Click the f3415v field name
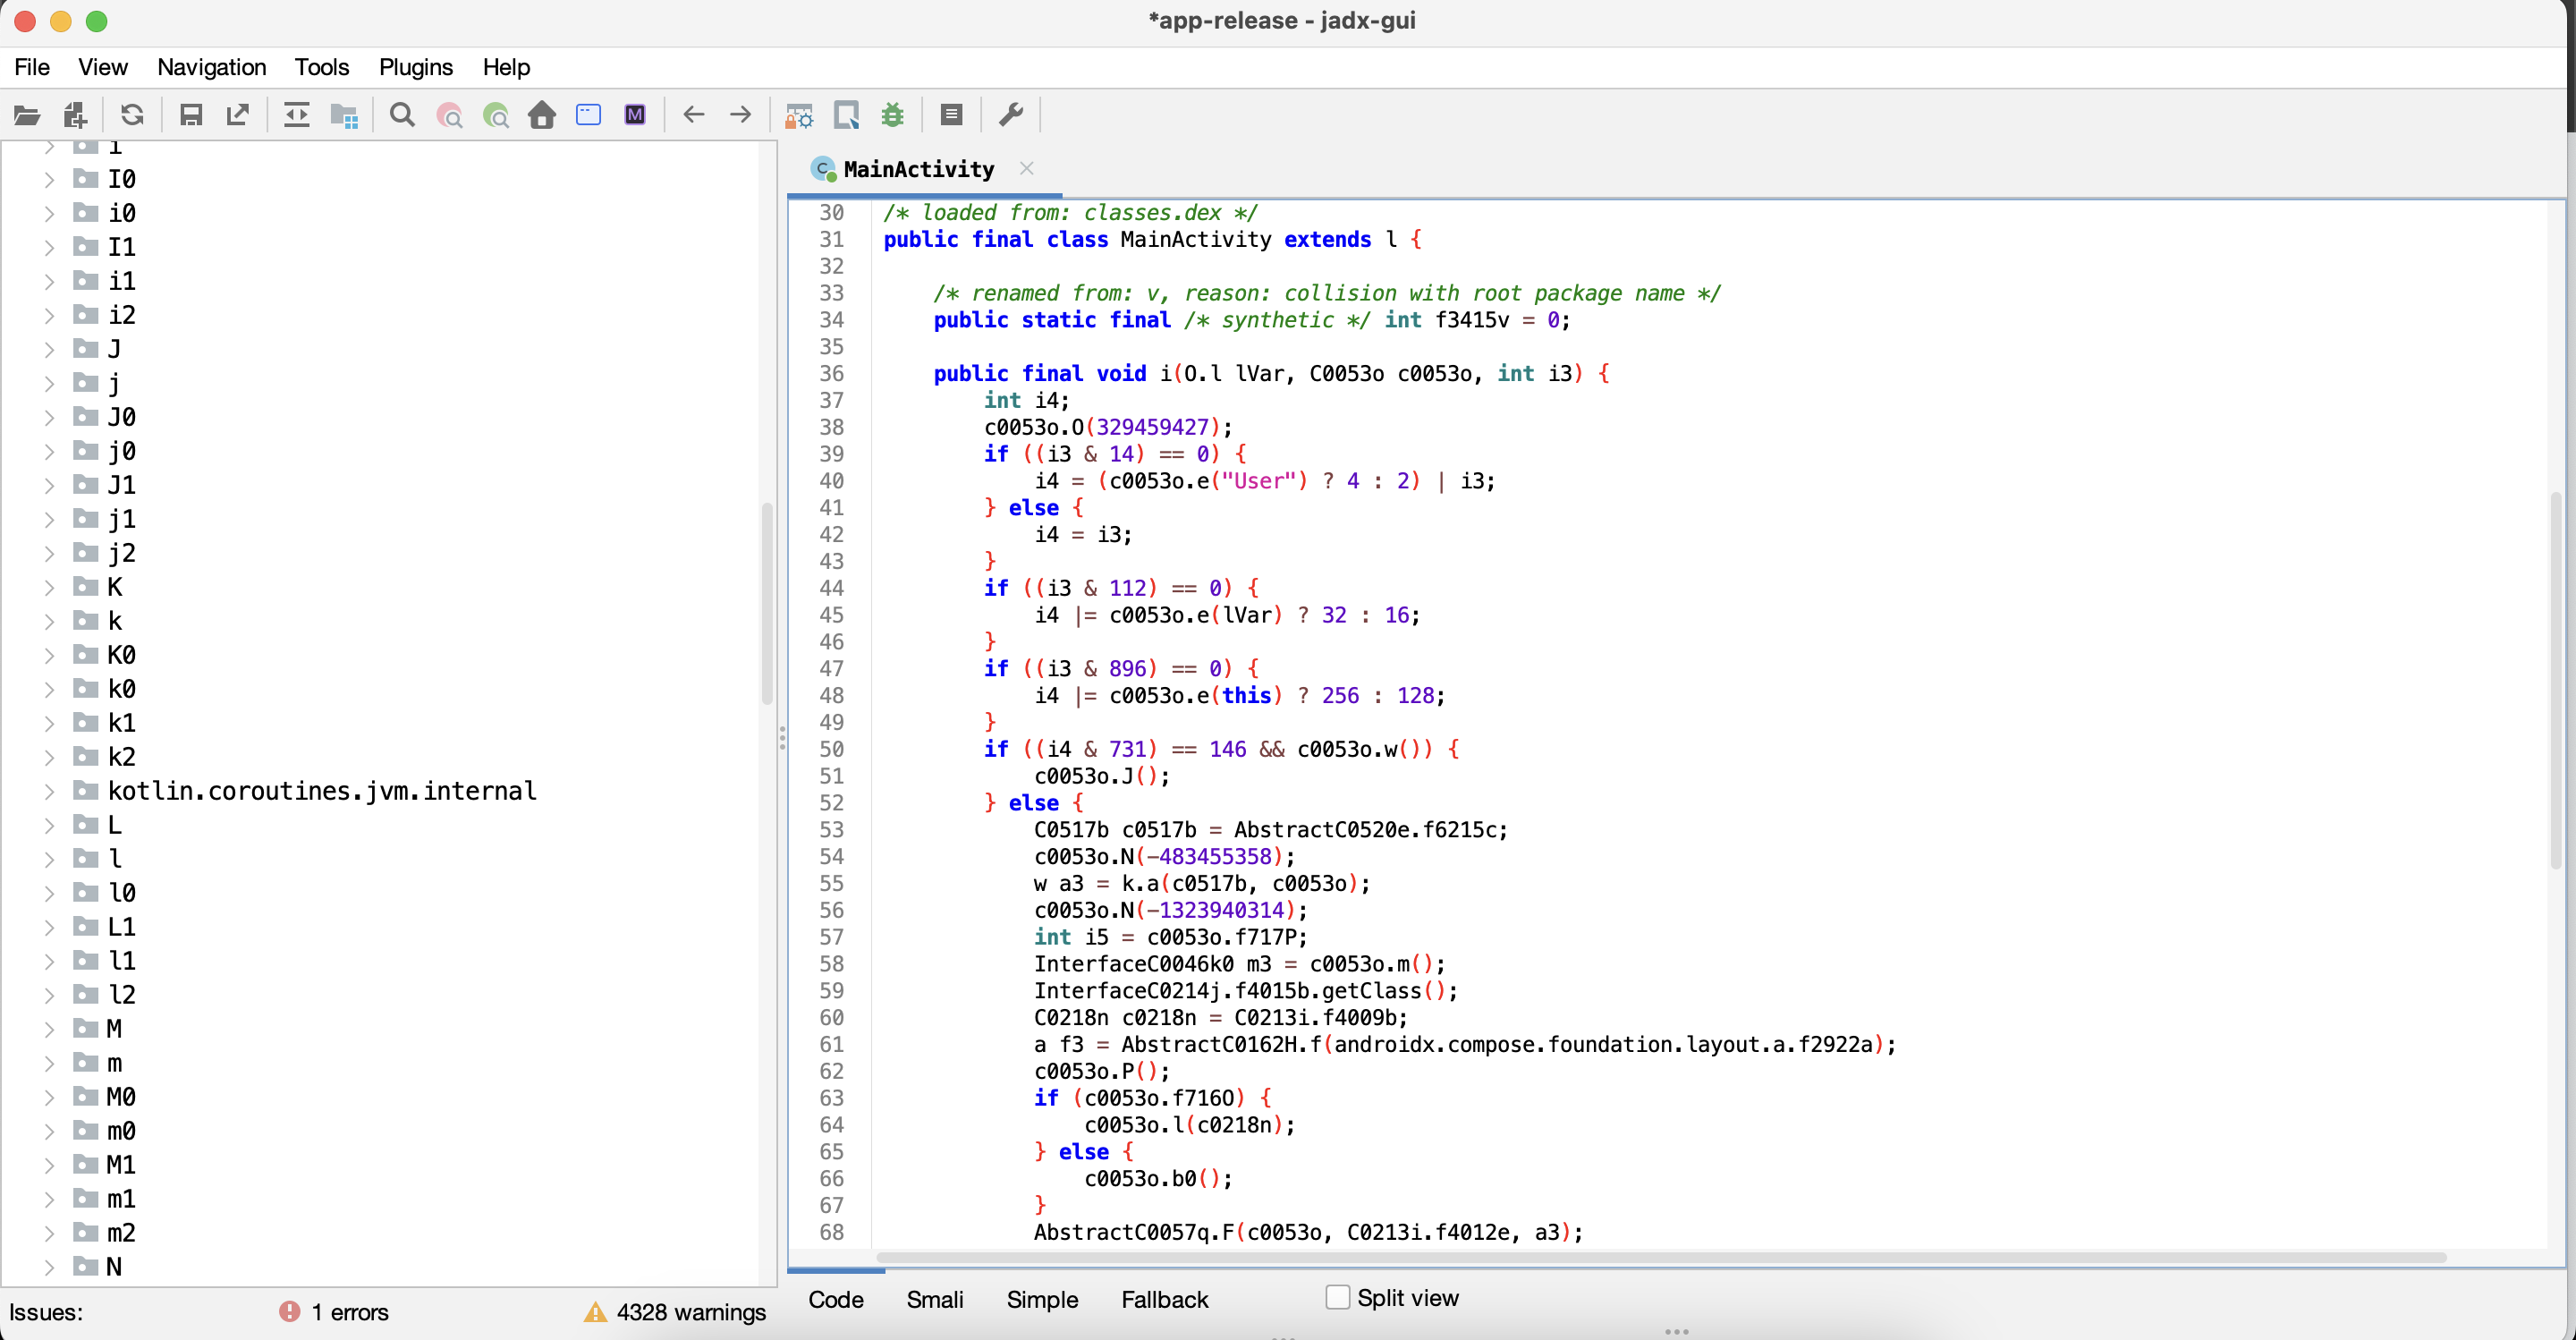 pos(1472,320)
